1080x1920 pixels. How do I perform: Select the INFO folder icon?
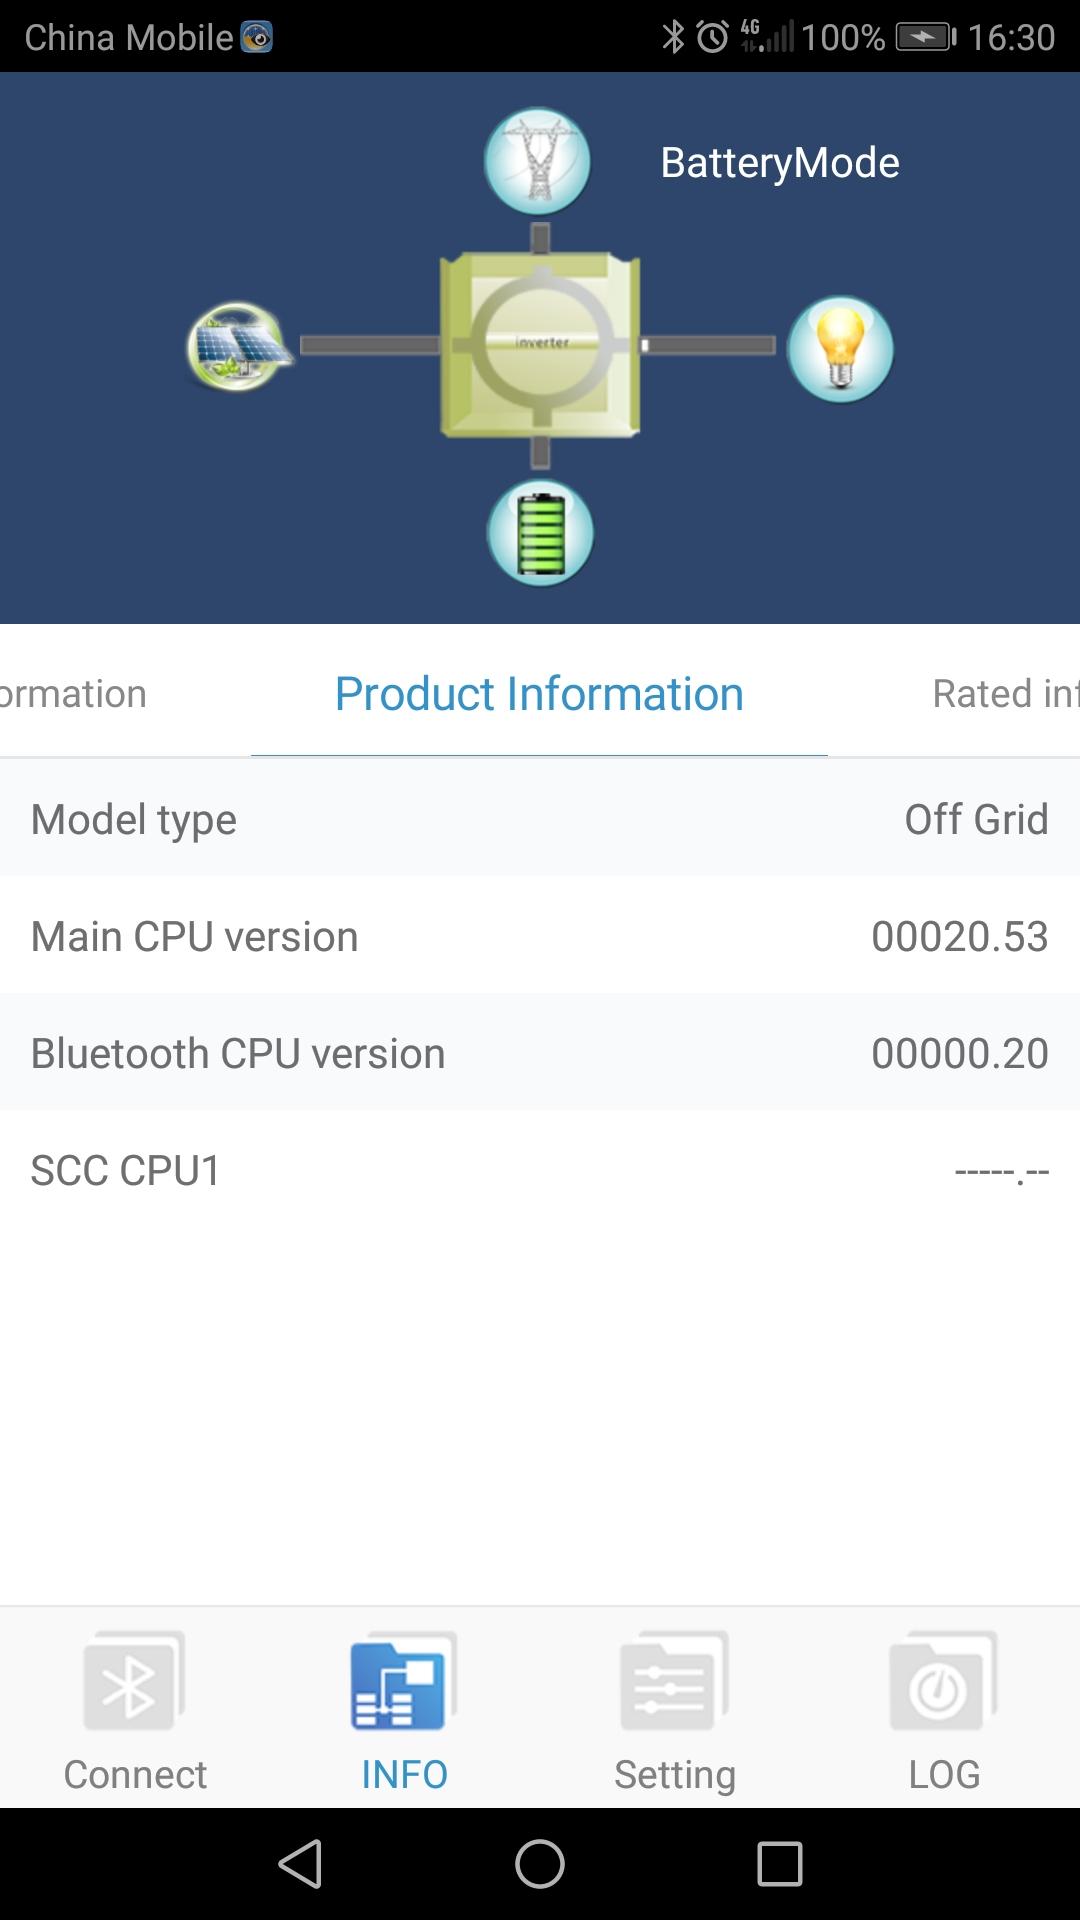[404, 1682]
